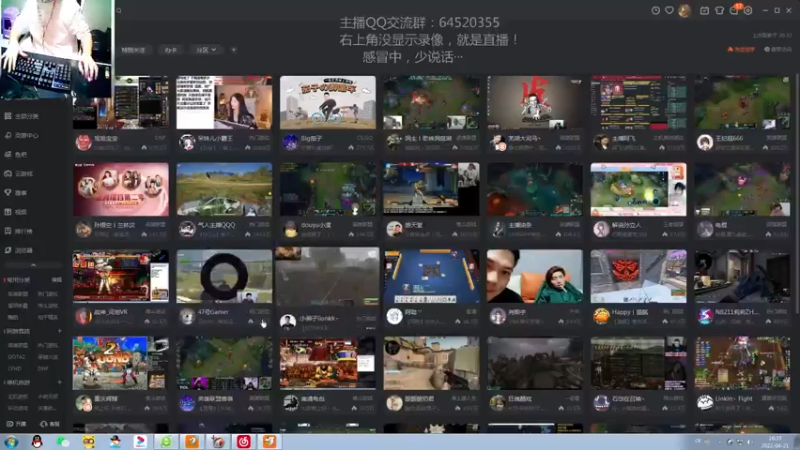Select CFHD in the sidebar categories
The height and width of the screenshot is (450, 800).
(15, 368)
